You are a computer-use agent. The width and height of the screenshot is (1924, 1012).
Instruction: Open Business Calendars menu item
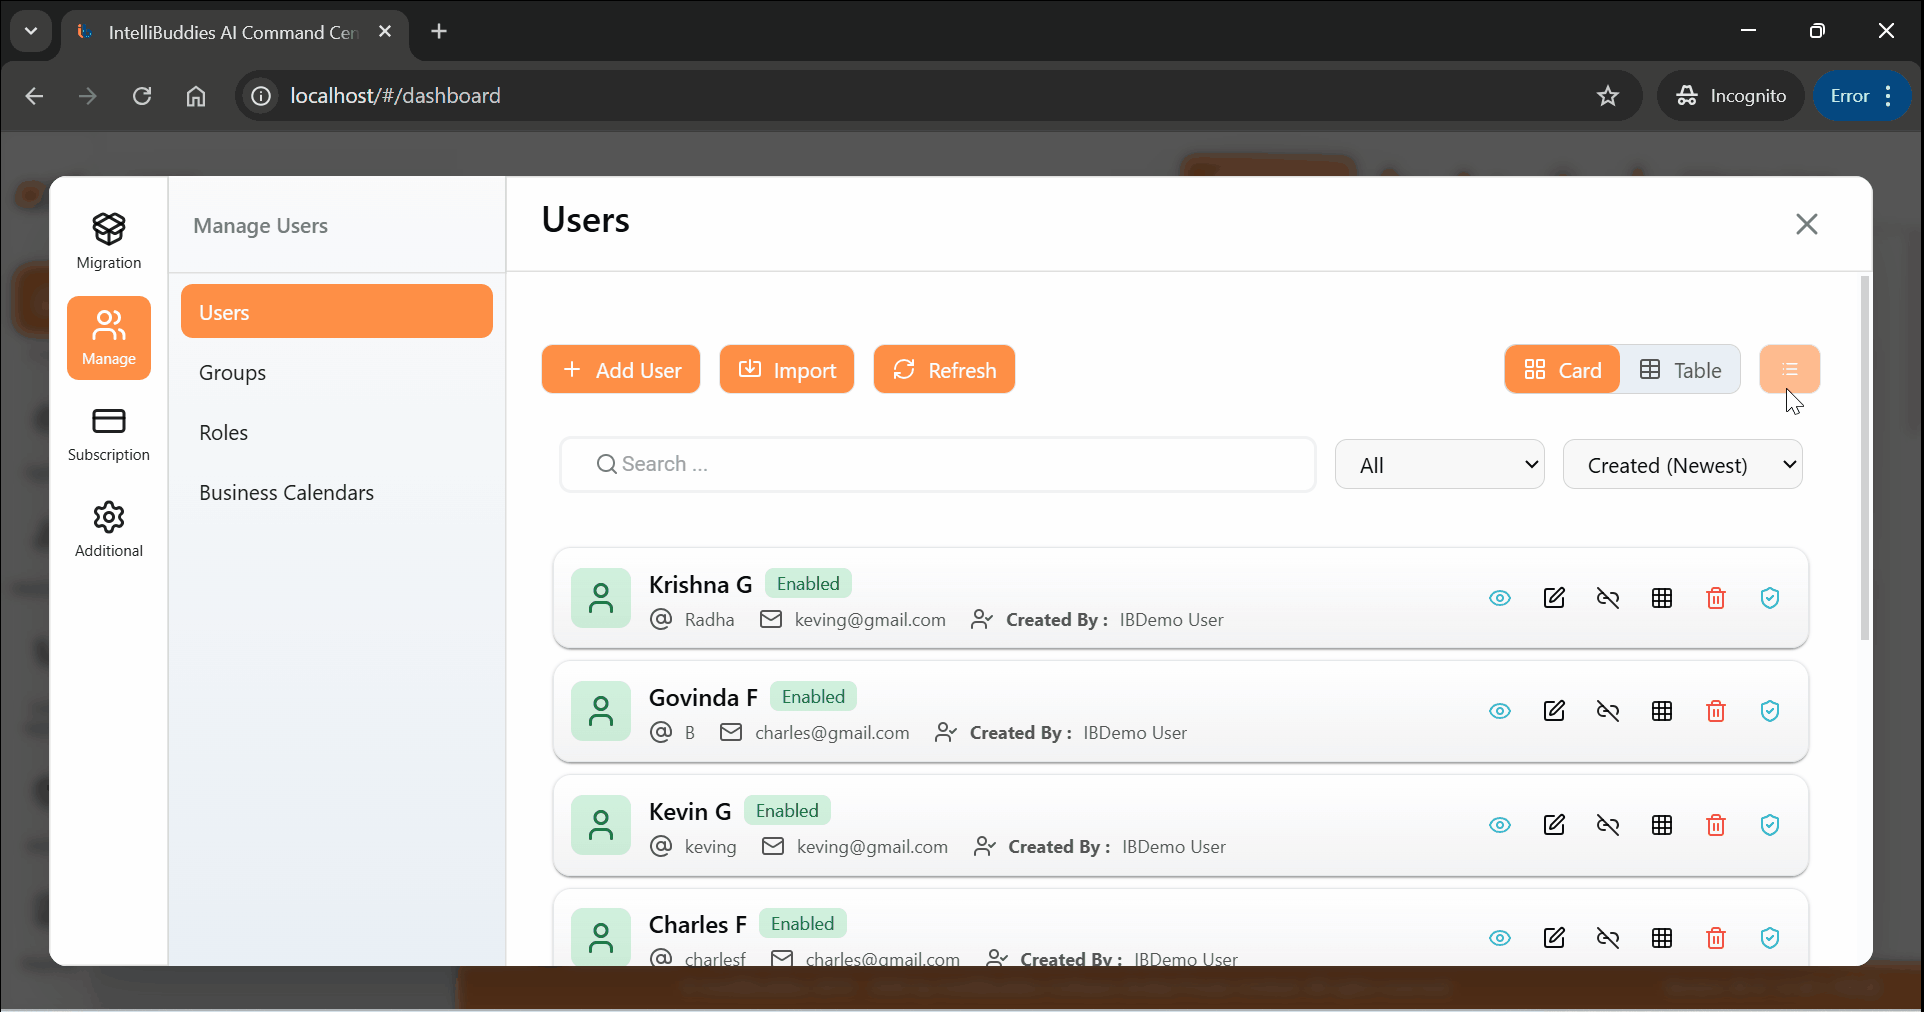[286, 493]
